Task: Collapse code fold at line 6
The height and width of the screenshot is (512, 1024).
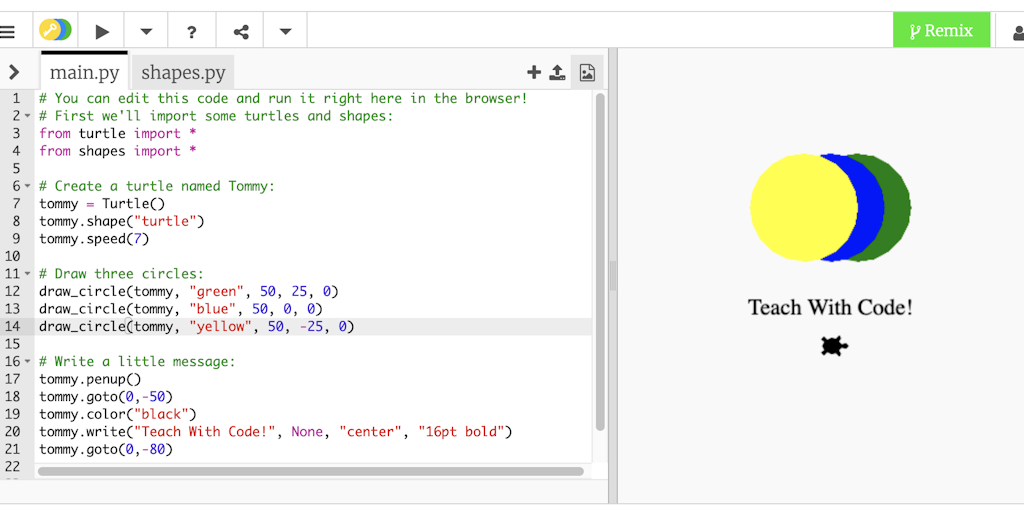Action: (27, 186)
